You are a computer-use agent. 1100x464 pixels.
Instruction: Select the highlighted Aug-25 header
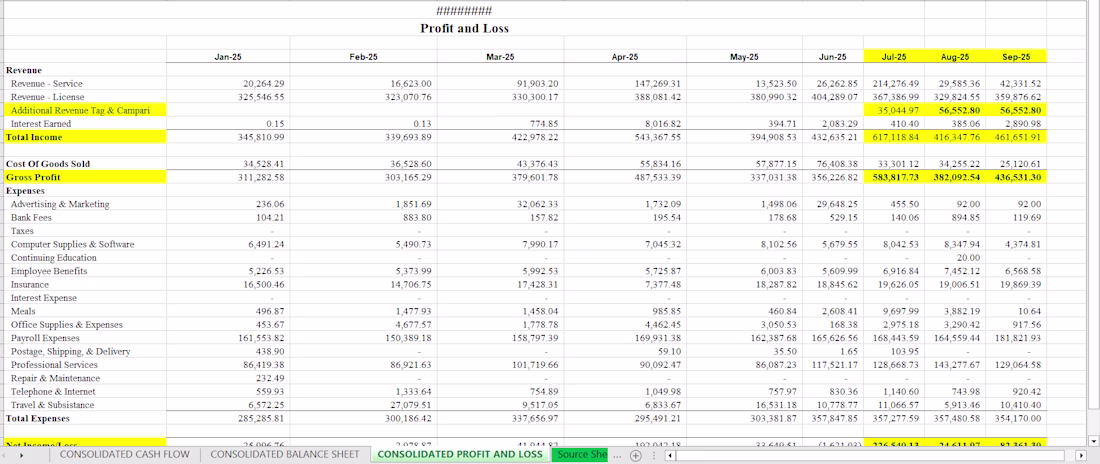955,57
